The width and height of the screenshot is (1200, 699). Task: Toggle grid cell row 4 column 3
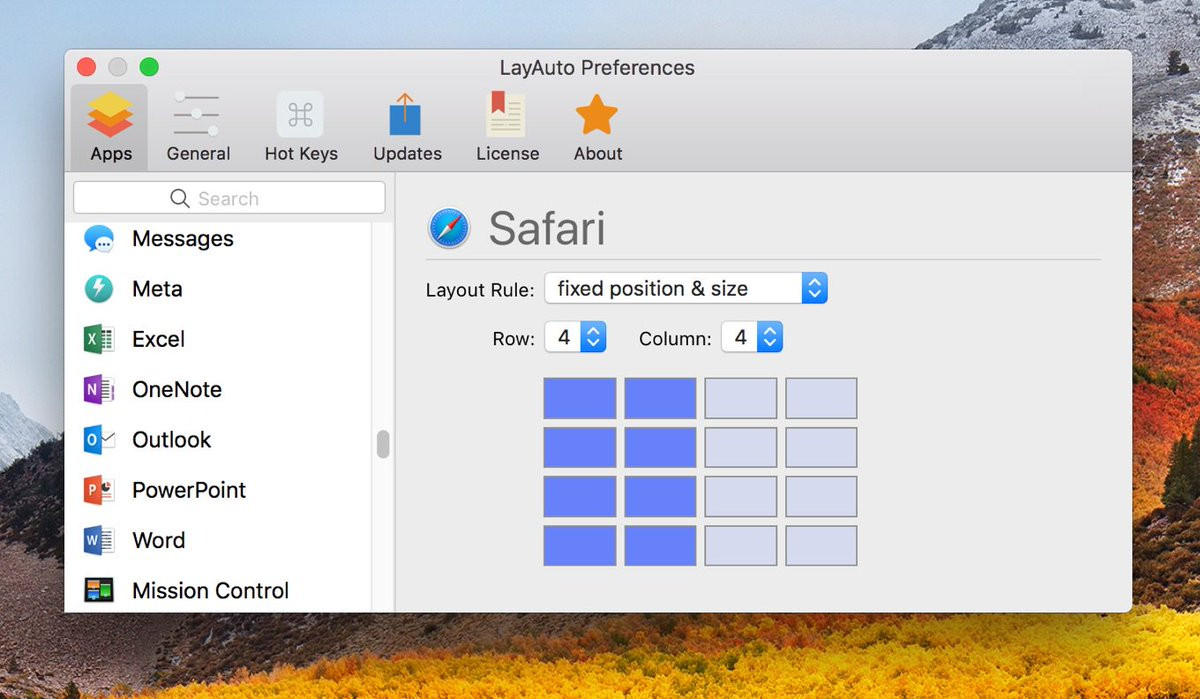tap(741, 545)
